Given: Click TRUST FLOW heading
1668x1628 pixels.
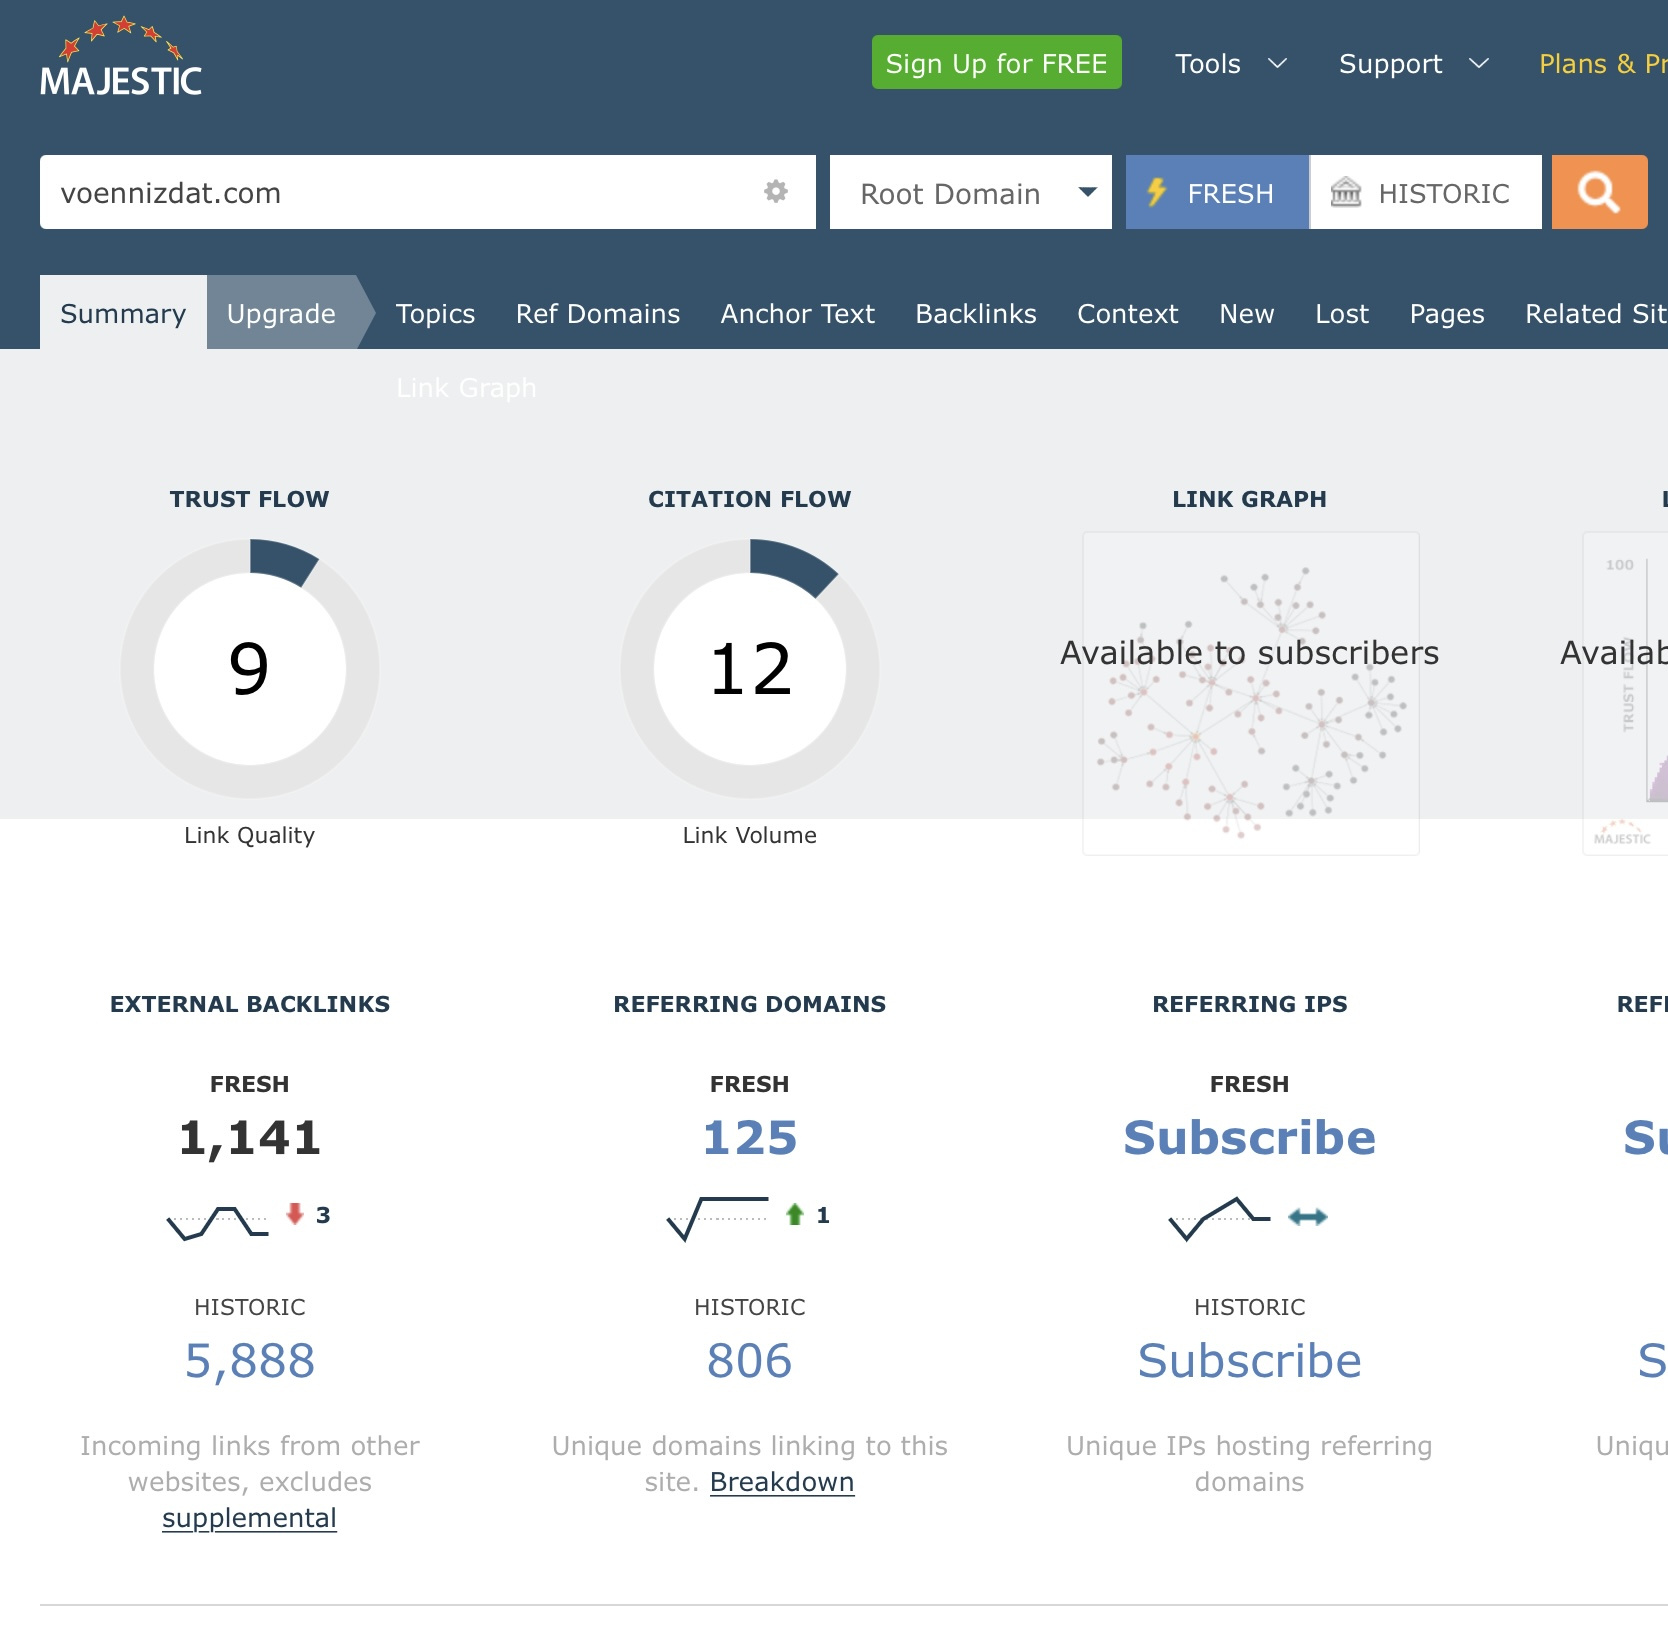Looking at the screenshot, I should pos(250,499).
